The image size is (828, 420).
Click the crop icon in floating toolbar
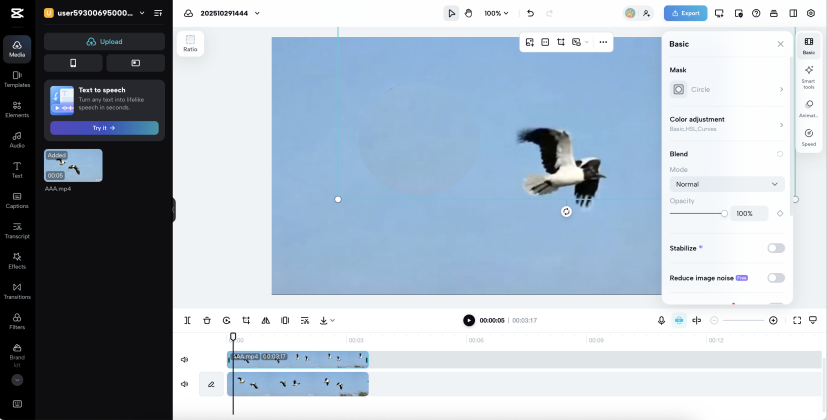click(x=561, y=42)
